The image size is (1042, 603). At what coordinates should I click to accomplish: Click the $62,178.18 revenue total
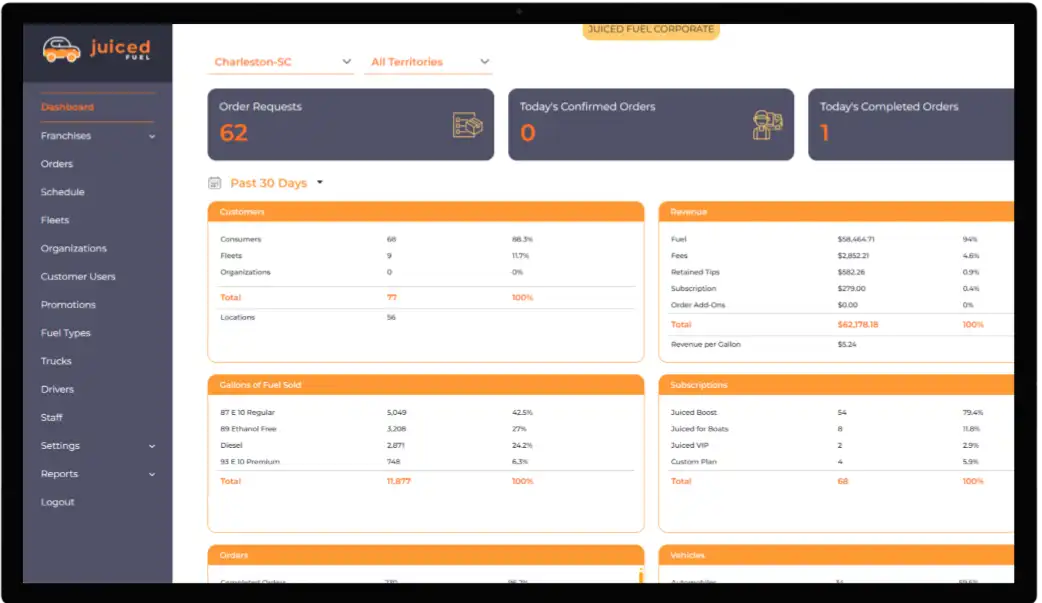(x=857, y=324)
